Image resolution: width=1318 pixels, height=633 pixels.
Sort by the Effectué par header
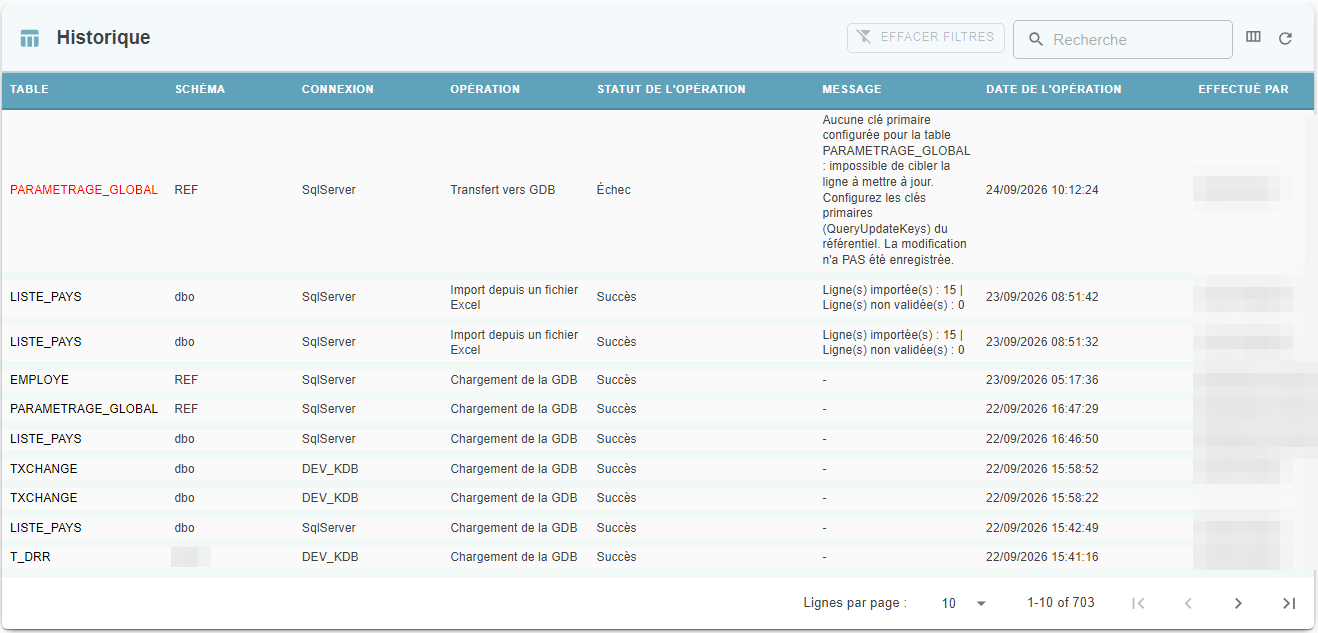coord(1243,89)
